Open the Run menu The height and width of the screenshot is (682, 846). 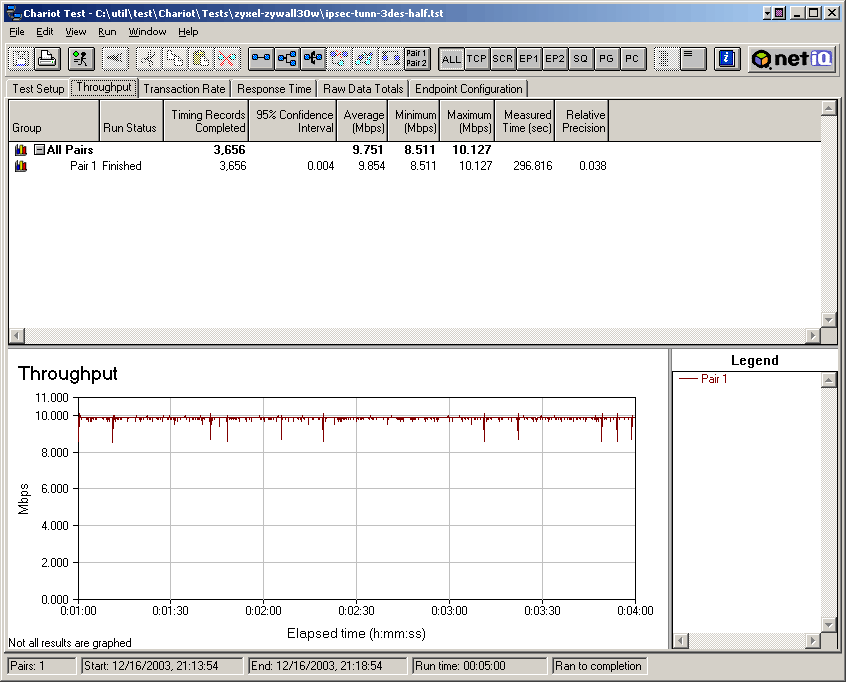pos(107,32)
